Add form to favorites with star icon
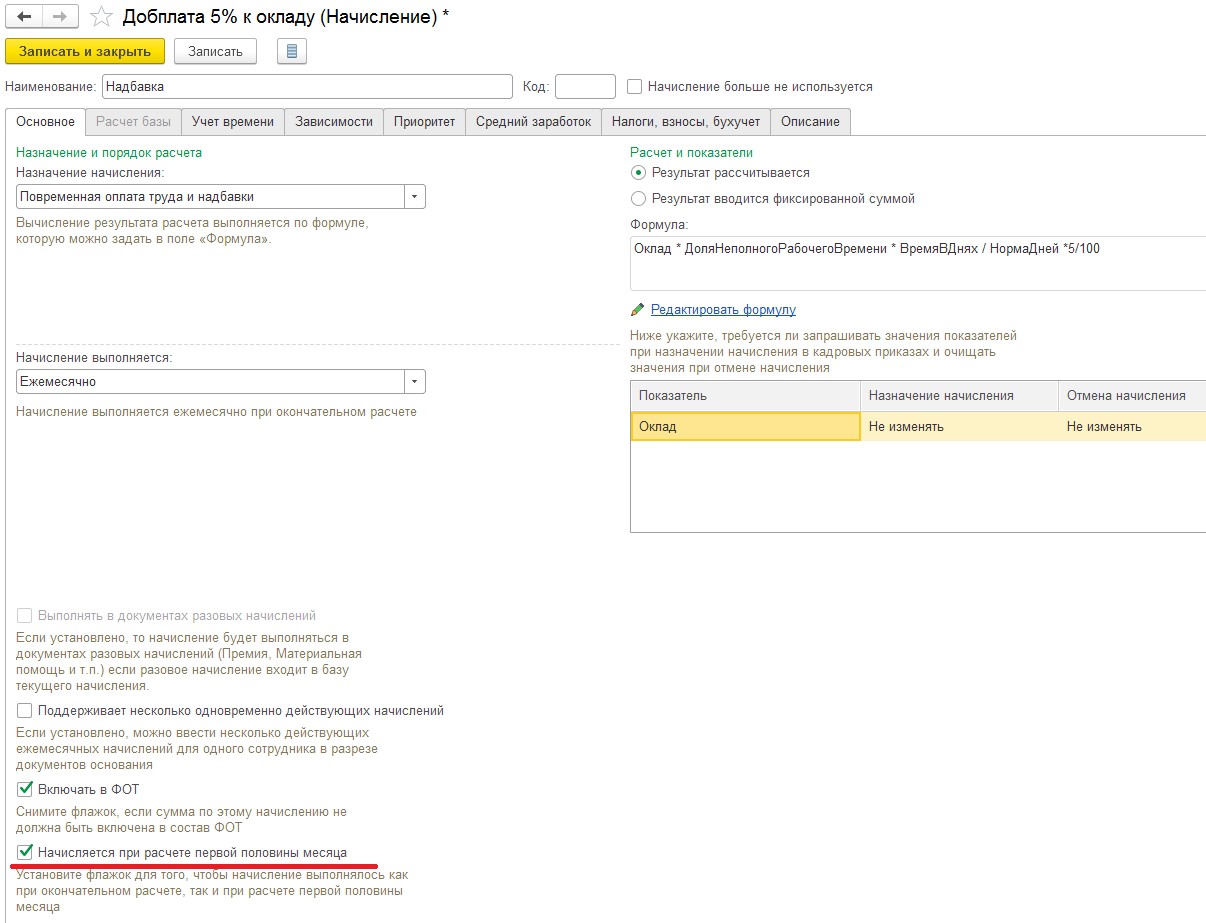 (x=101, y=17)
